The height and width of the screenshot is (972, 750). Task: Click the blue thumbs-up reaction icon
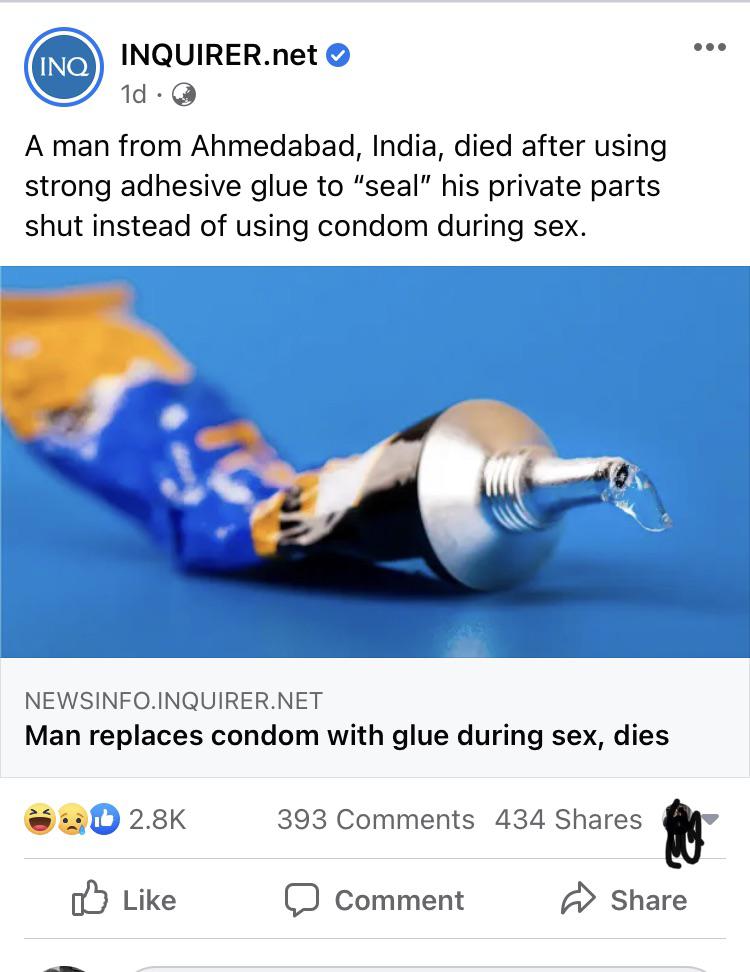(x=105, y=820)
